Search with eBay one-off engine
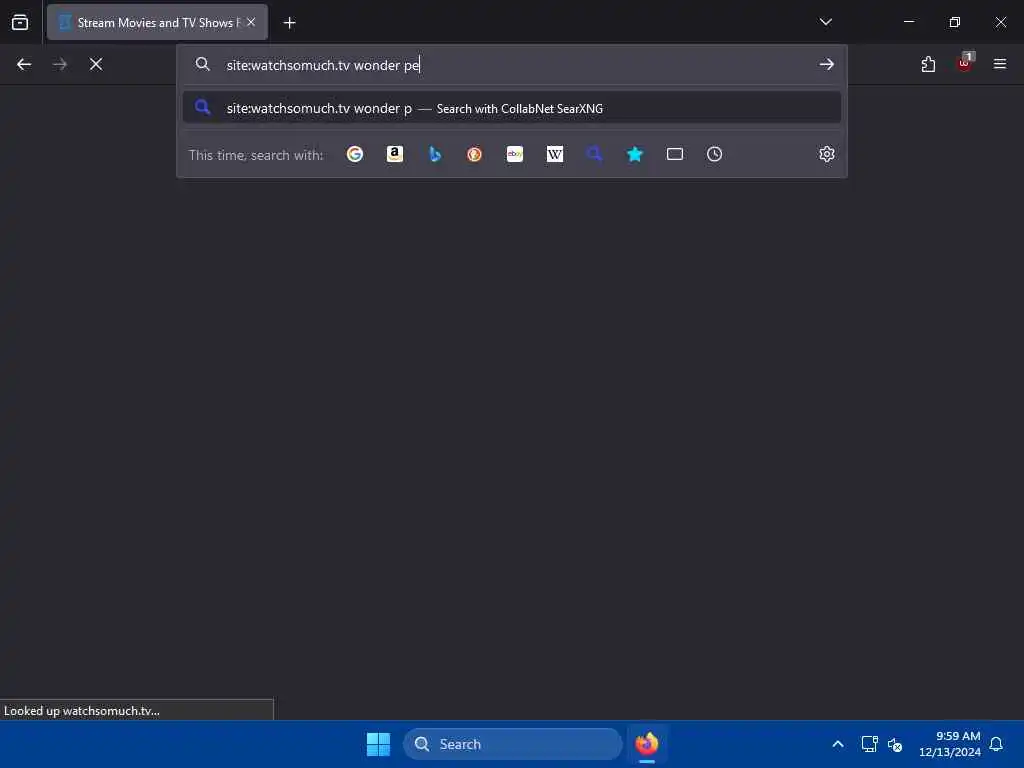 tap(515, 154)
